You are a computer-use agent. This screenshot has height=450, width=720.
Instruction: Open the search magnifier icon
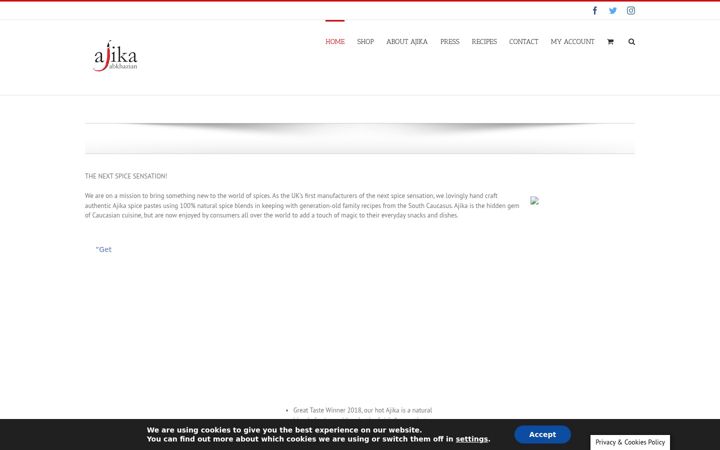(x=631, y=42)
